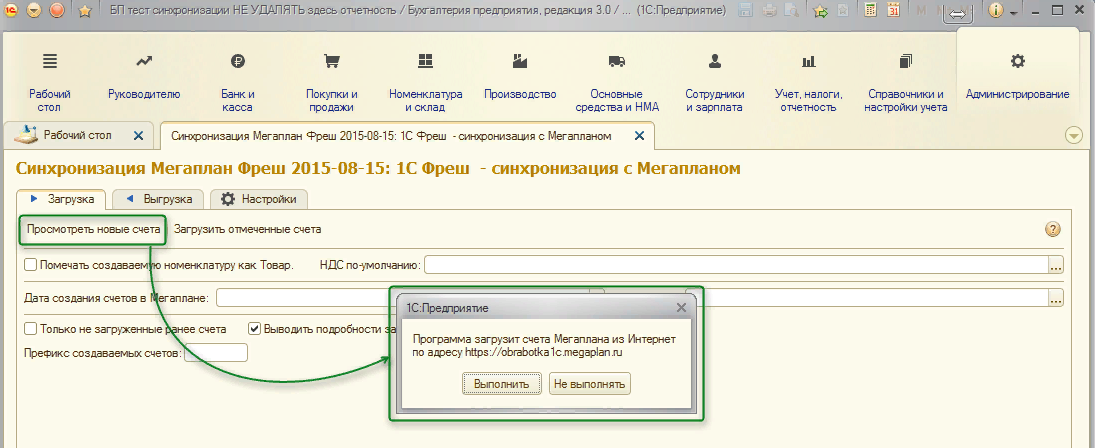
Task: Check Только не загруженные ранее счета
Action: (31, 328)
